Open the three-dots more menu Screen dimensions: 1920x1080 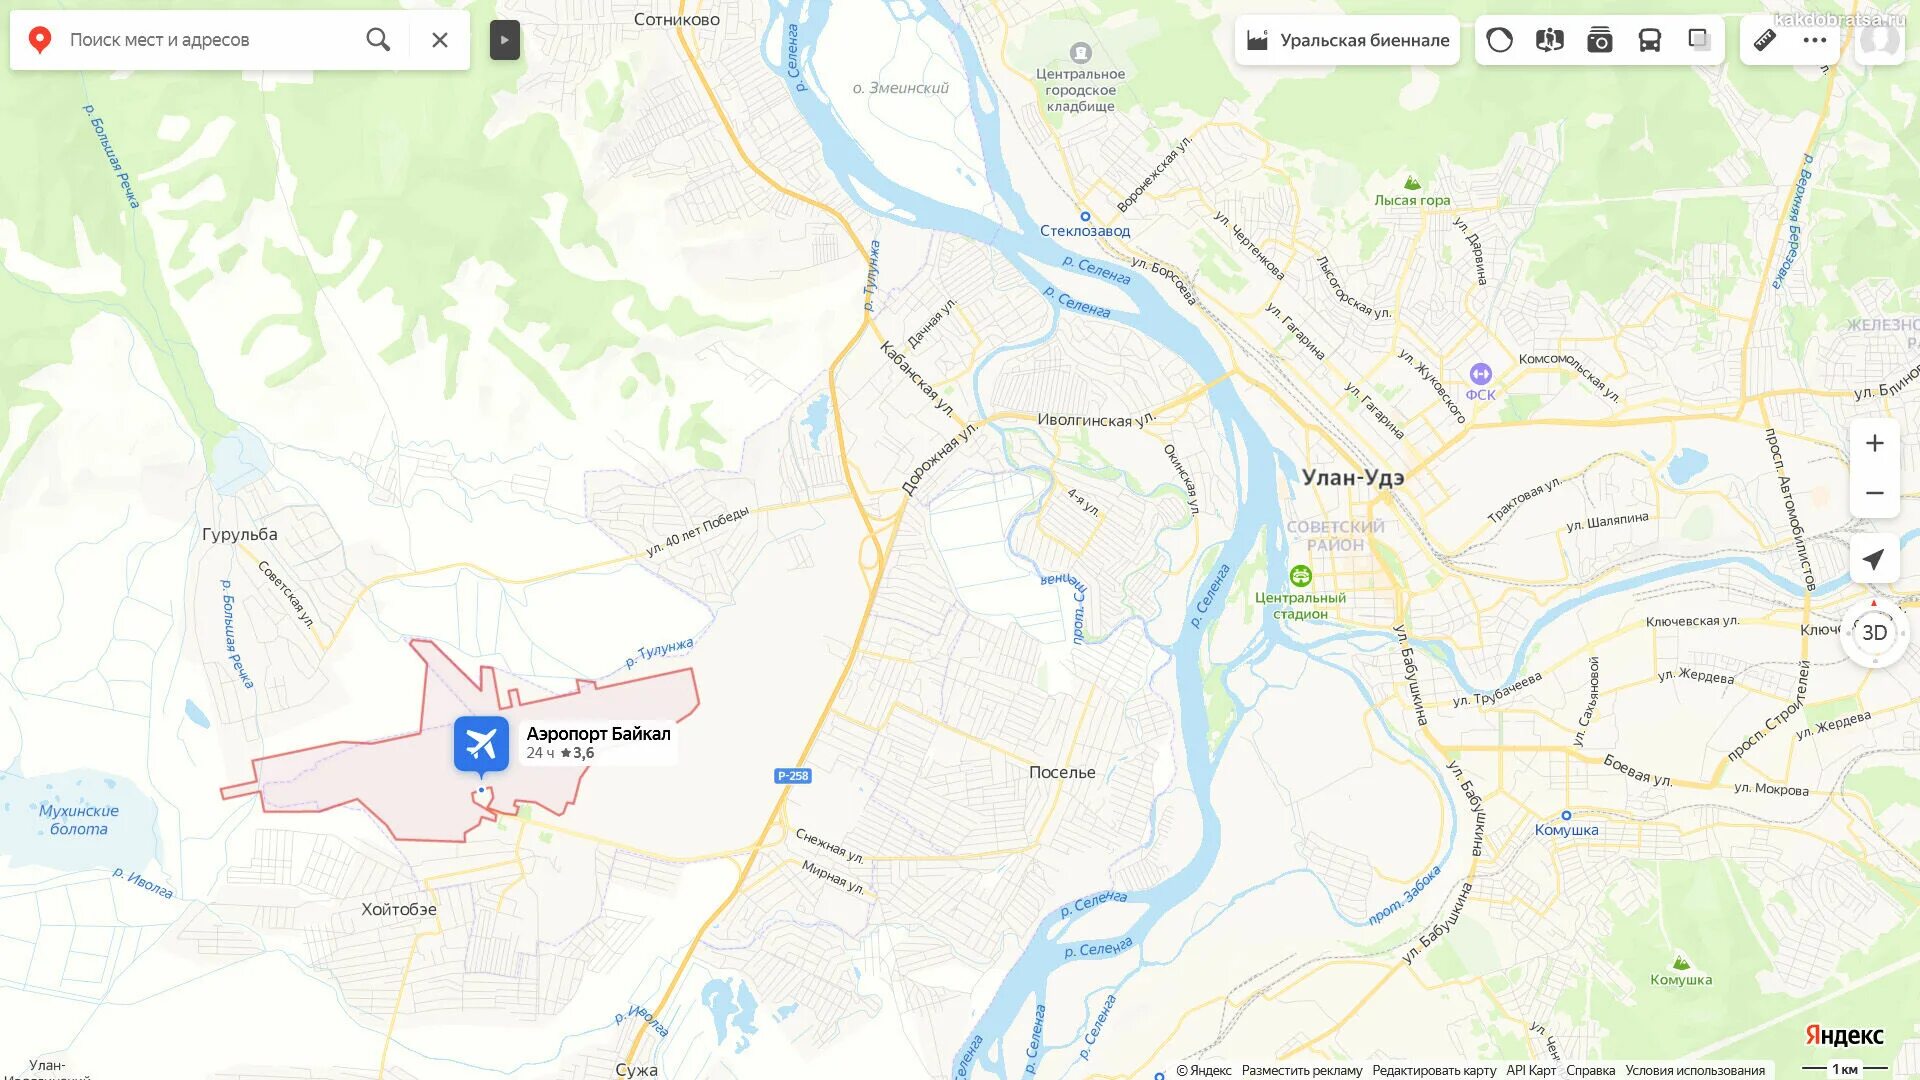(1815, 40)
